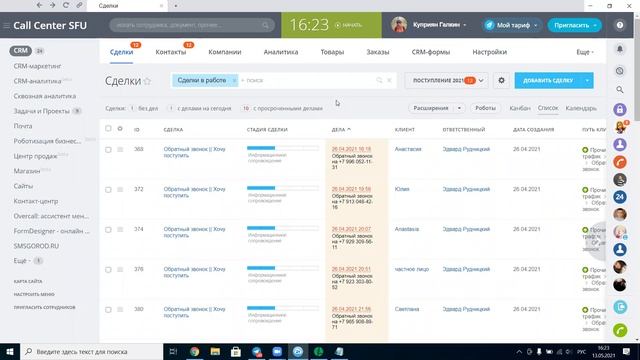Screen dimensions: 640x360
Task: Click the magnifier search icon in right sidebar
Action: (620, 89)
